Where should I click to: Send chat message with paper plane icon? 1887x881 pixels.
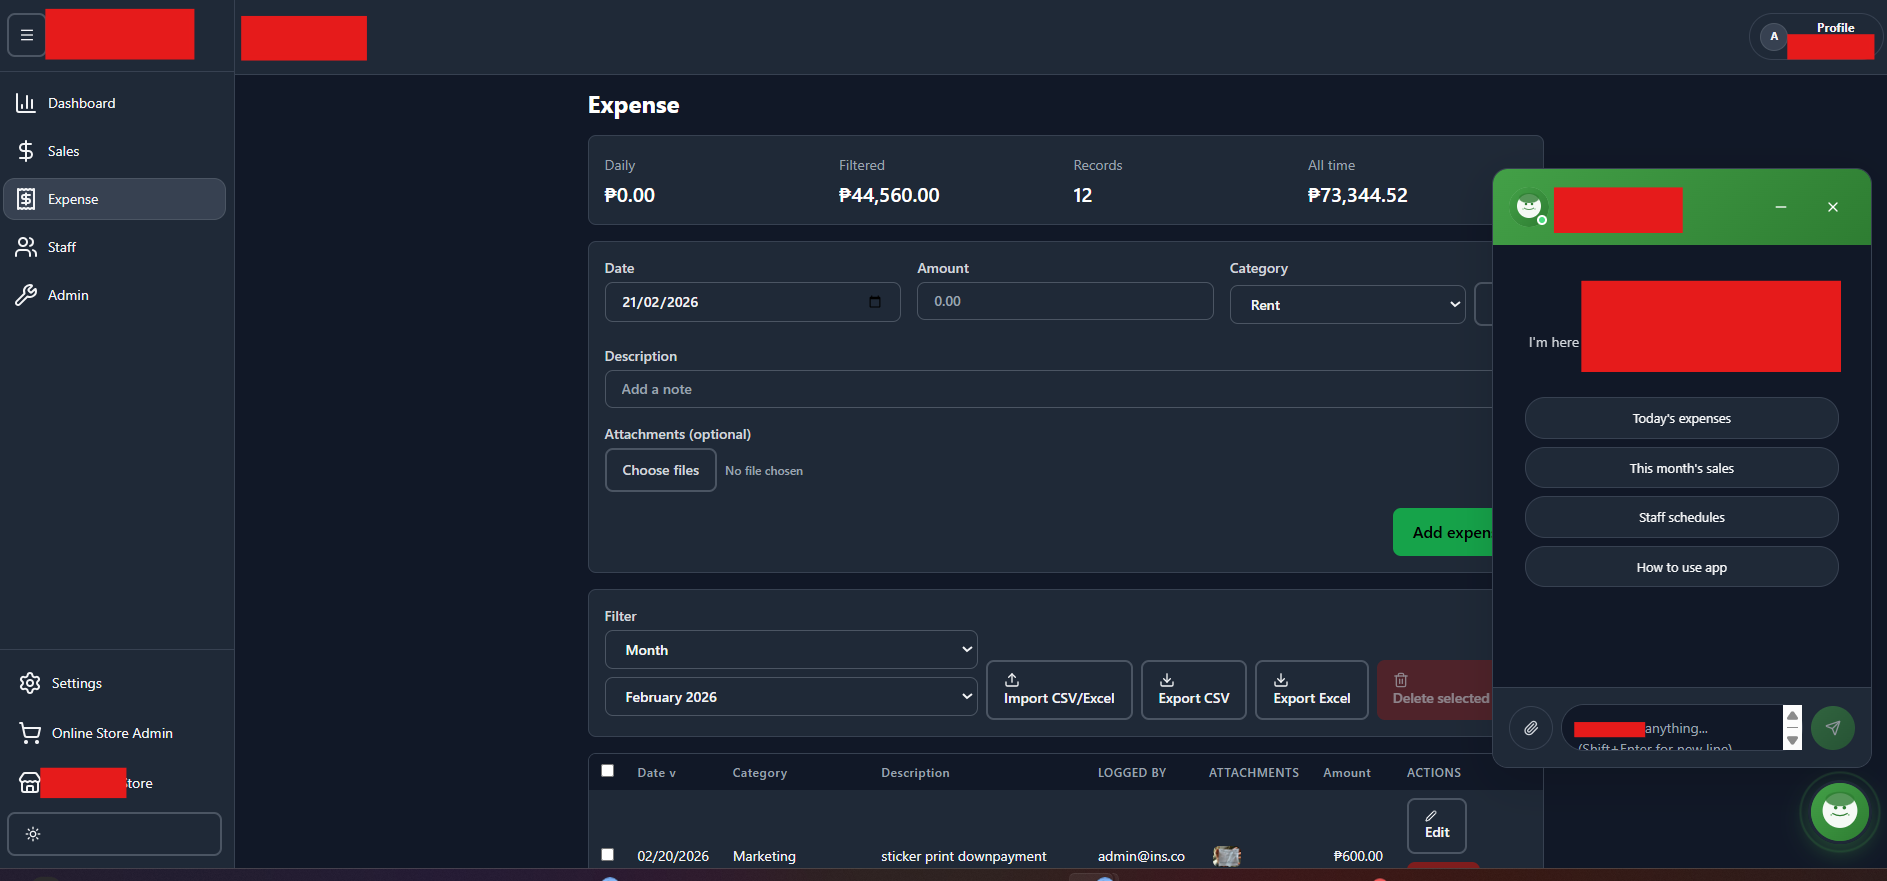1832,728
